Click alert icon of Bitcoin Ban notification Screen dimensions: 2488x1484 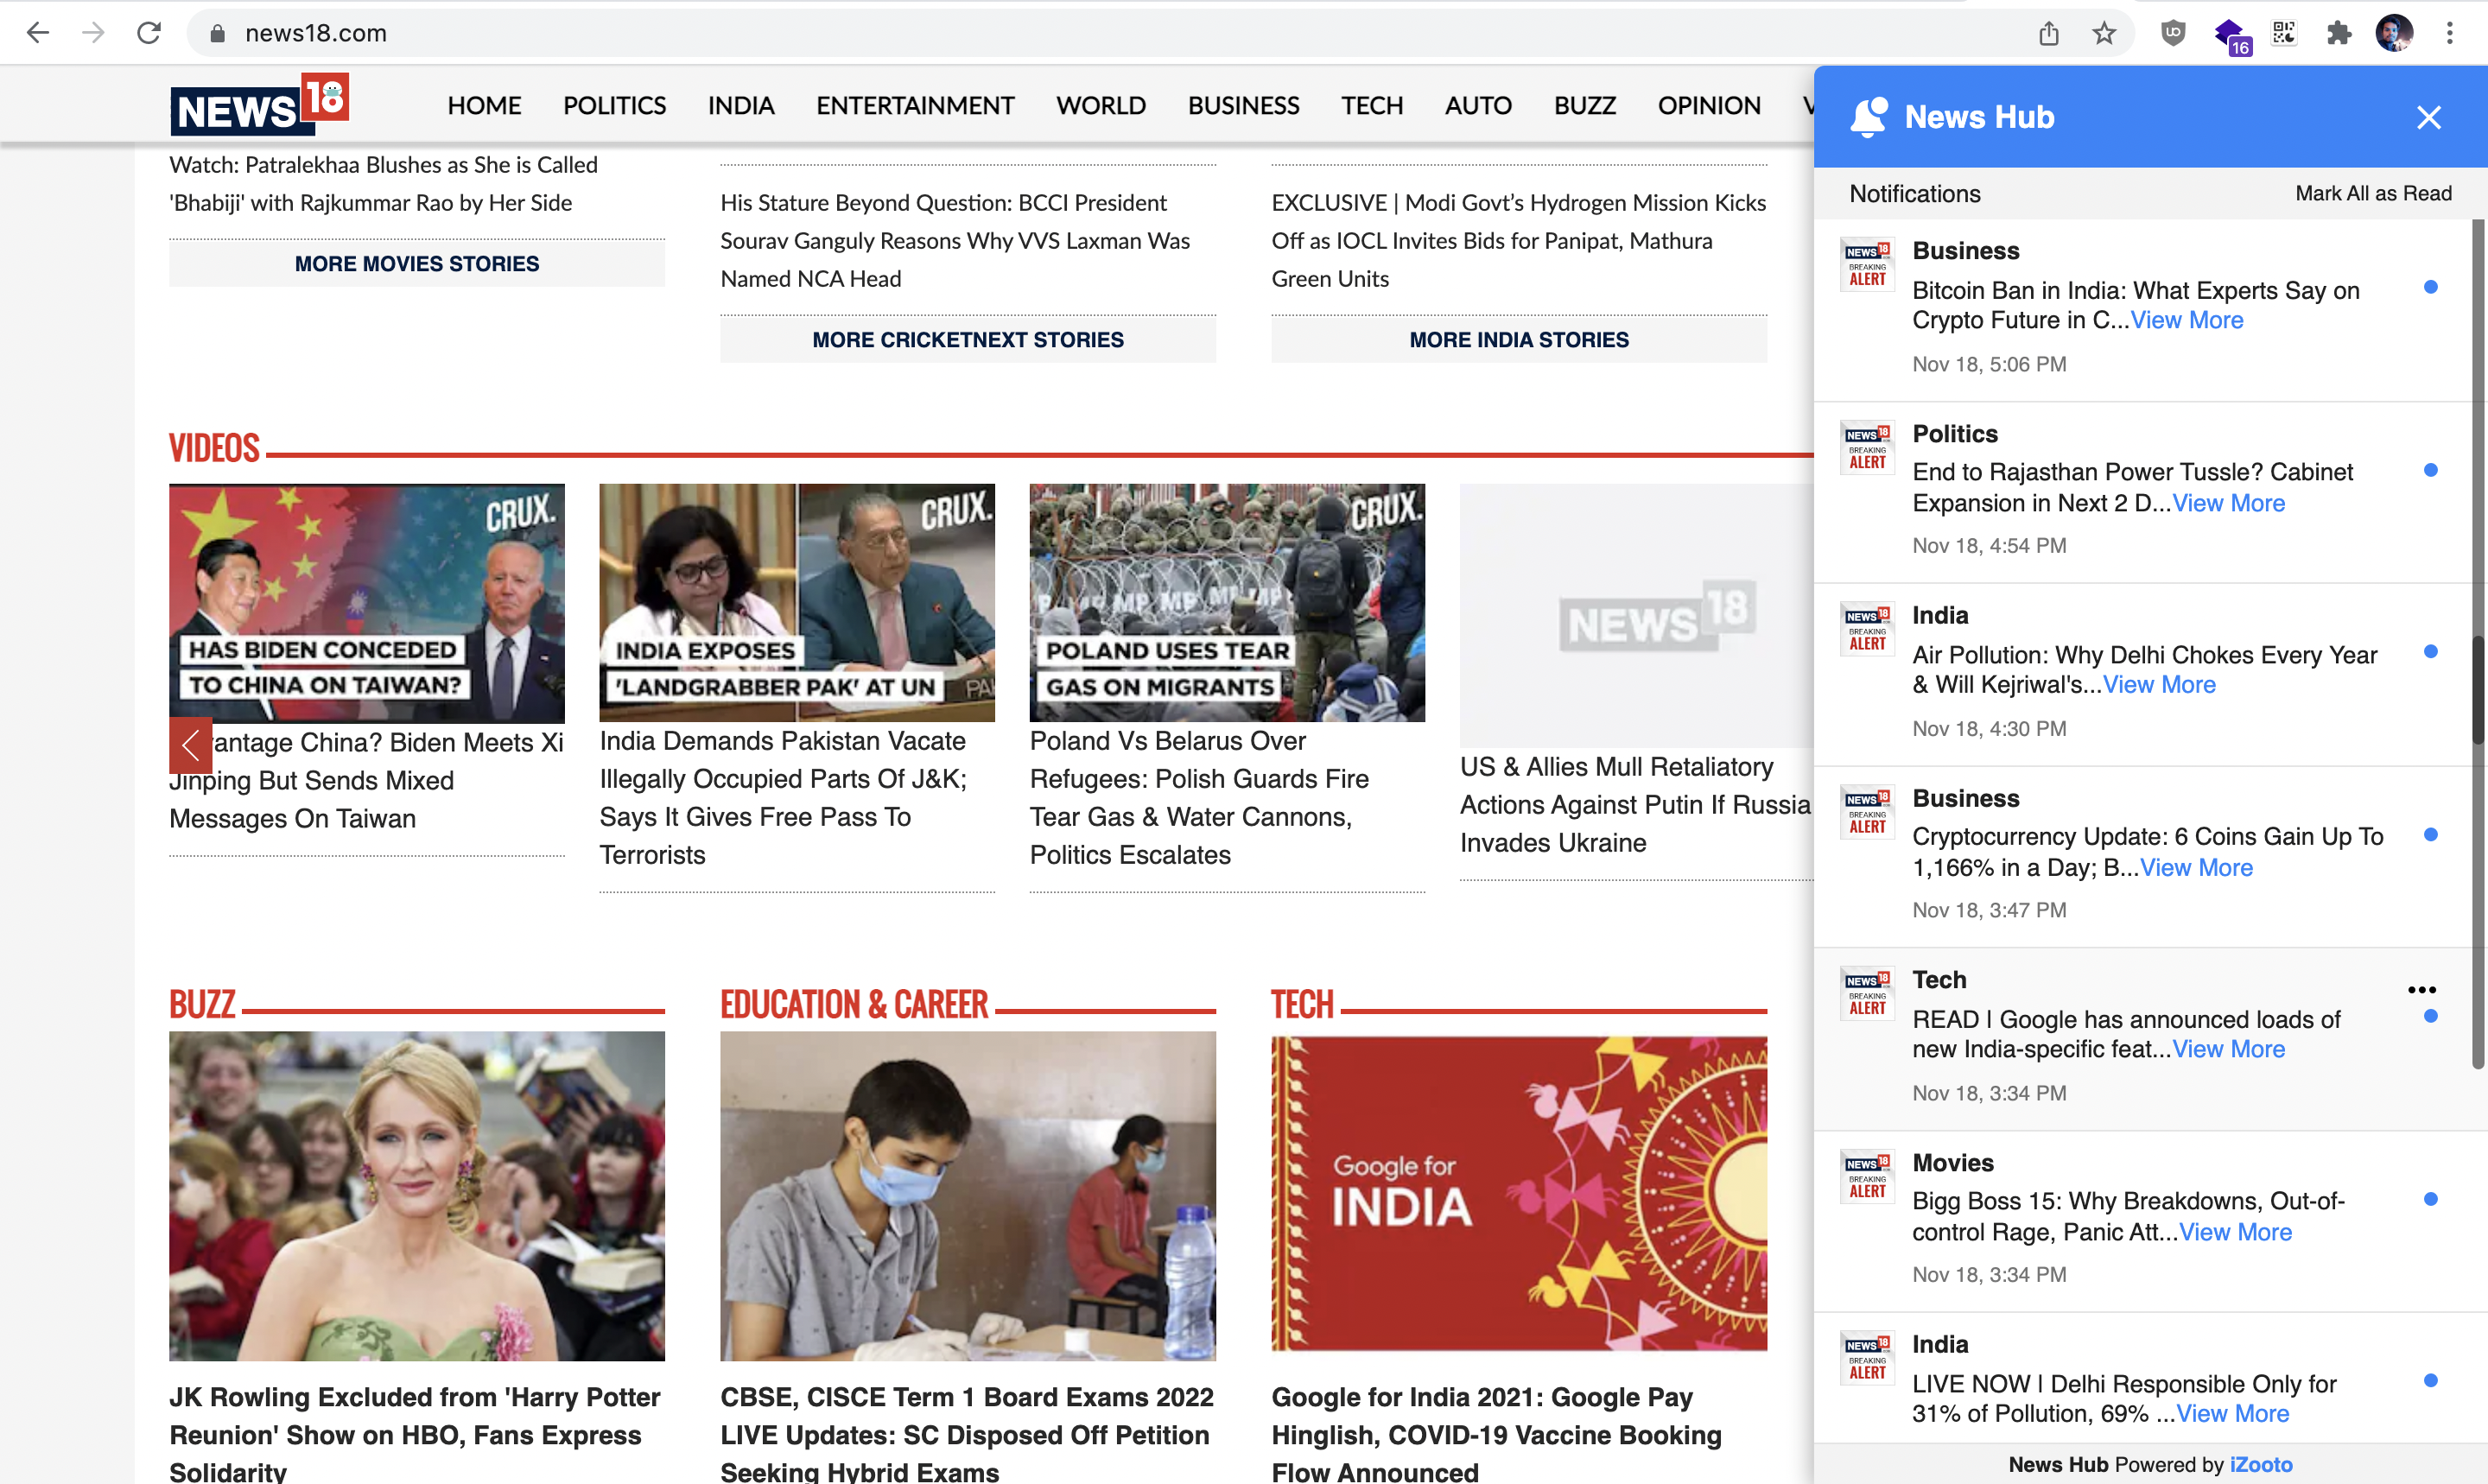click(x=1867, y=264)
